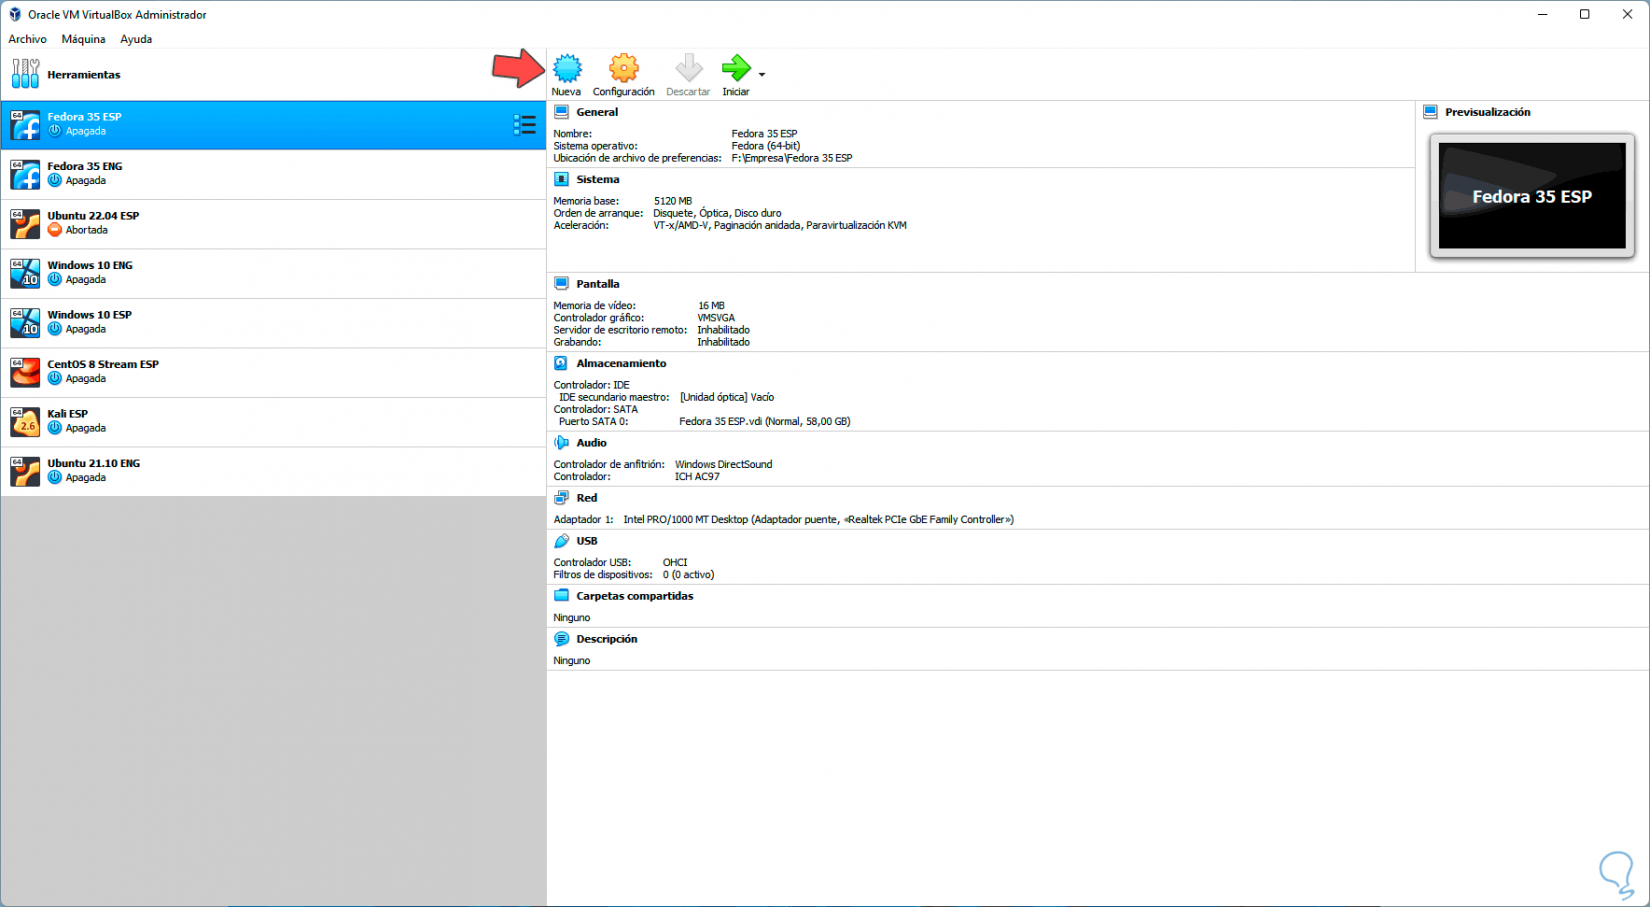Select the Windows 10 ENG machine name
This screenshot has height=907, width=1650.
(x=90, y=266)
